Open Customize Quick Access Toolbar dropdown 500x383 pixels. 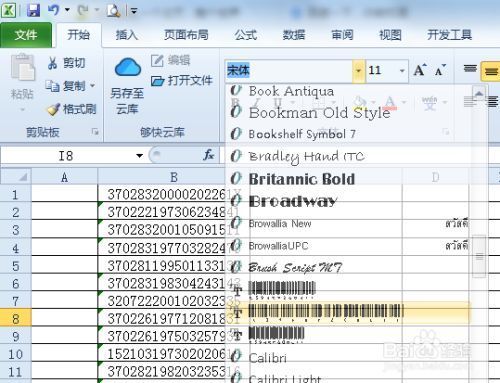(134, 11)
